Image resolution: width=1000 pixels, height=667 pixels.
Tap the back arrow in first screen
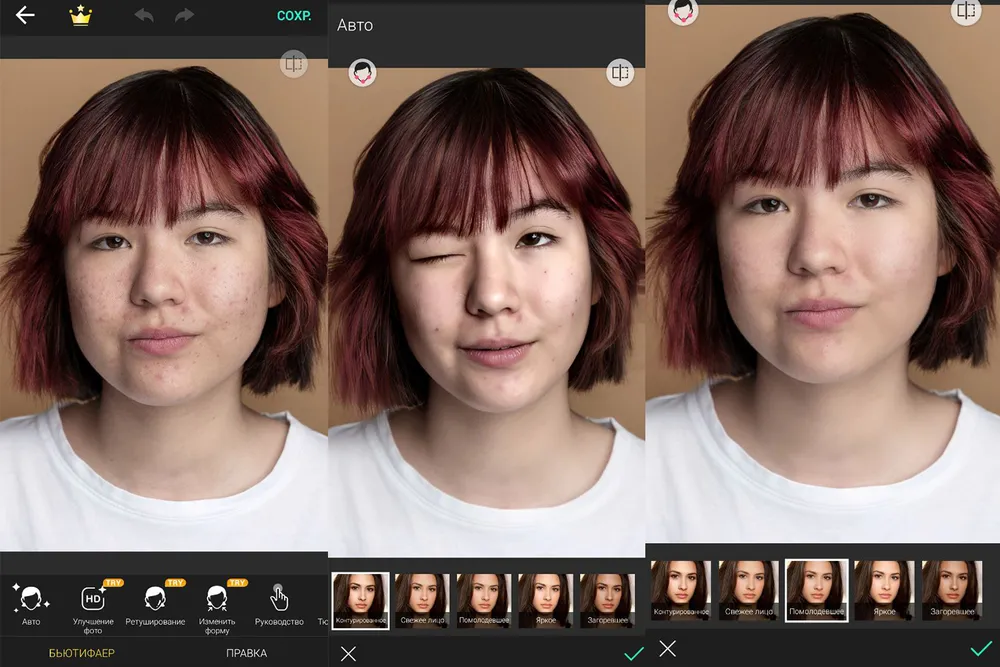pos(26,15)
